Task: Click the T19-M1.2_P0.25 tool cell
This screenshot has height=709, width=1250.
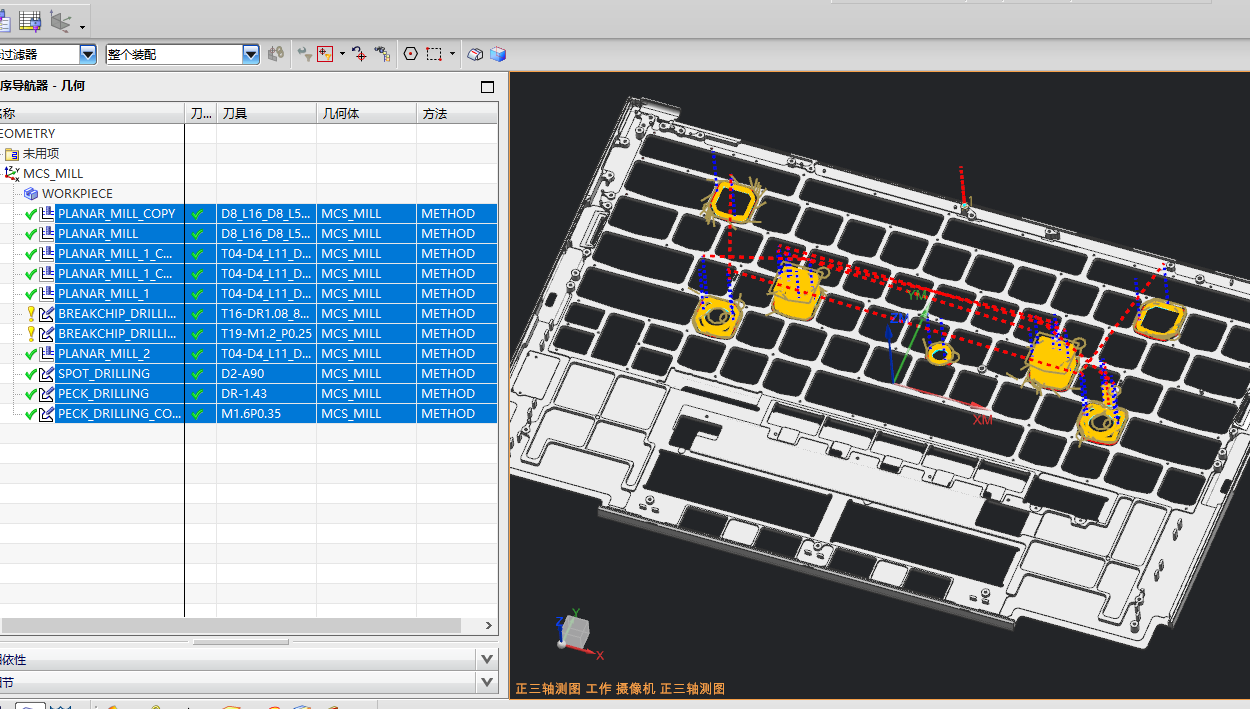Action: [267, 334]
